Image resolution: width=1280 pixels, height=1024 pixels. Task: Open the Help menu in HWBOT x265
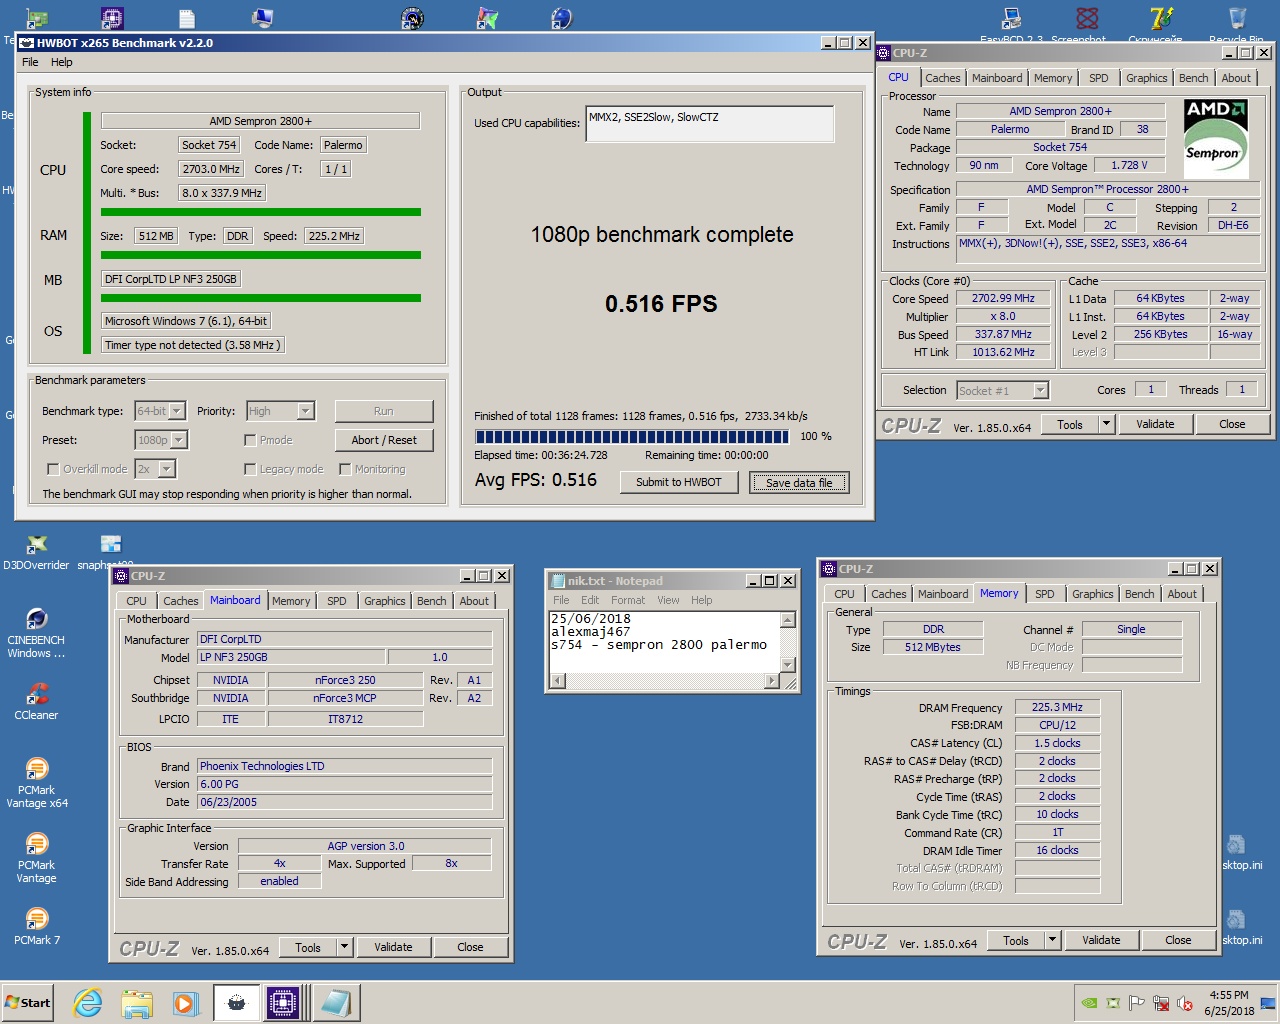coord(62,62)
